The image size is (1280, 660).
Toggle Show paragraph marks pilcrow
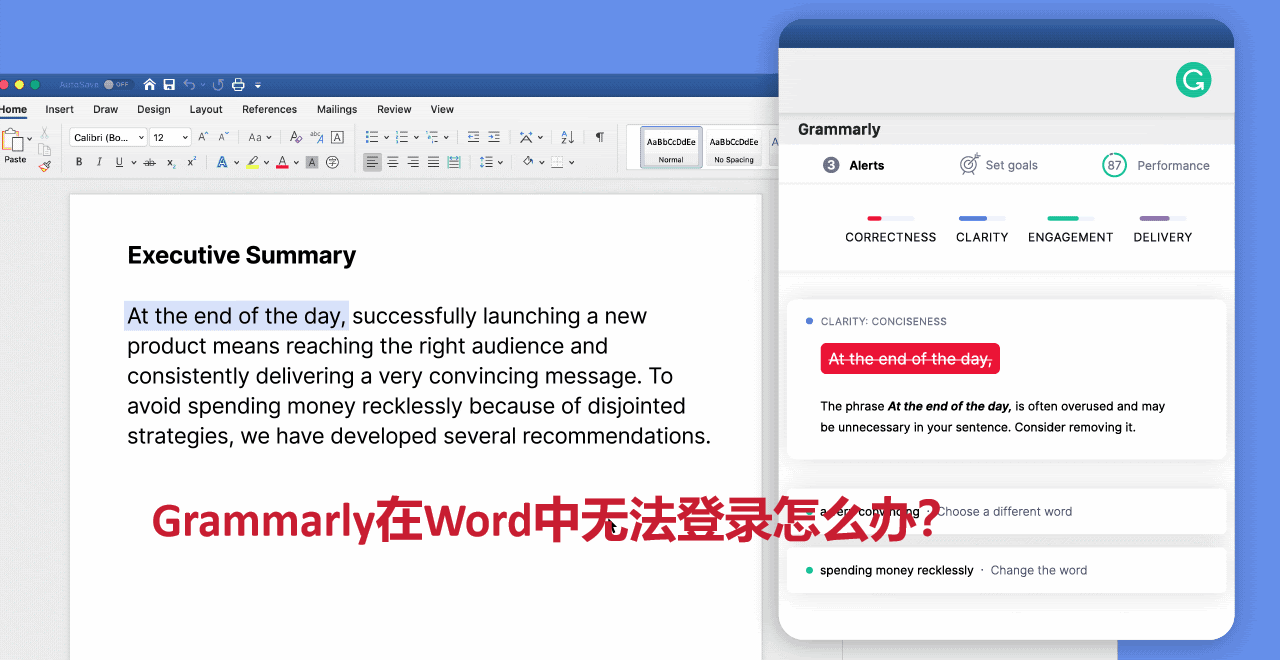point(600,137)
